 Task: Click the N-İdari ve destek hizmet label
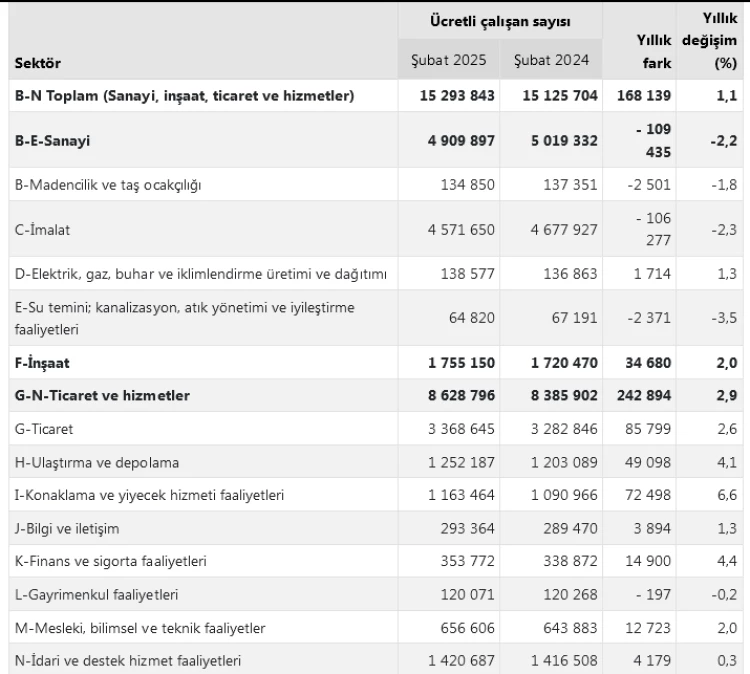(127, 660)
